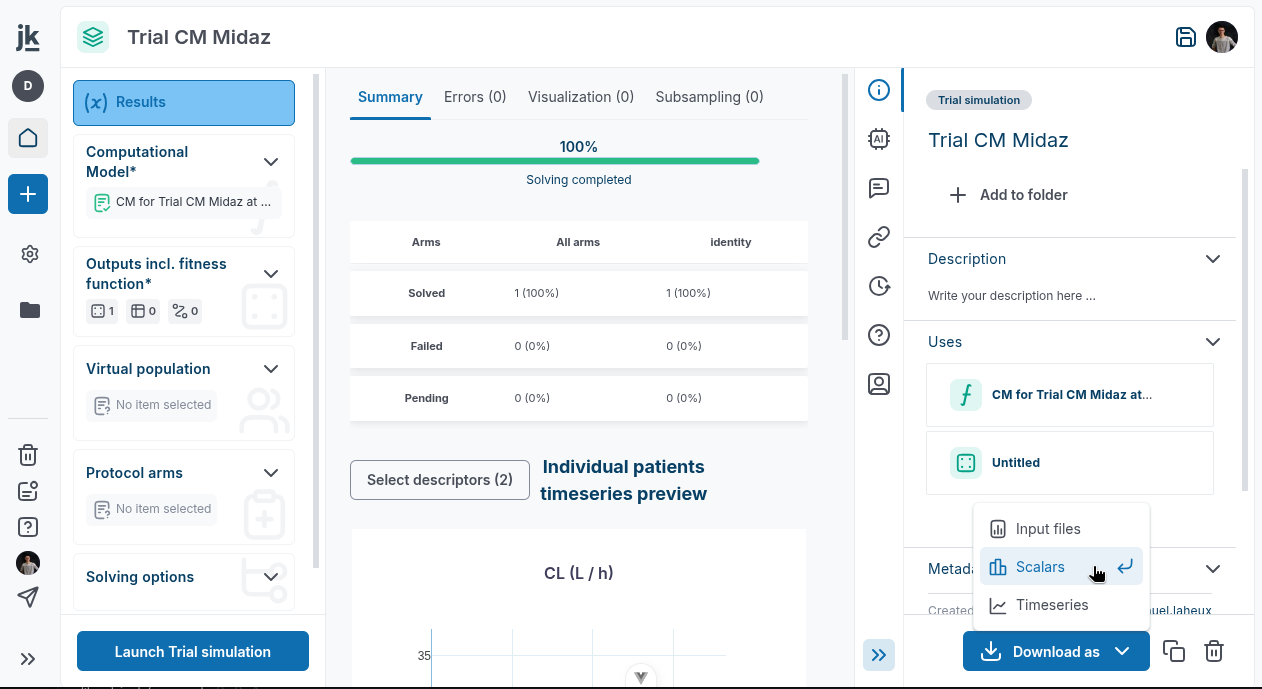Screen dimensions: 1262x689
Task: Switch to the Errors (0) tab
Action: tap(475, 97)
